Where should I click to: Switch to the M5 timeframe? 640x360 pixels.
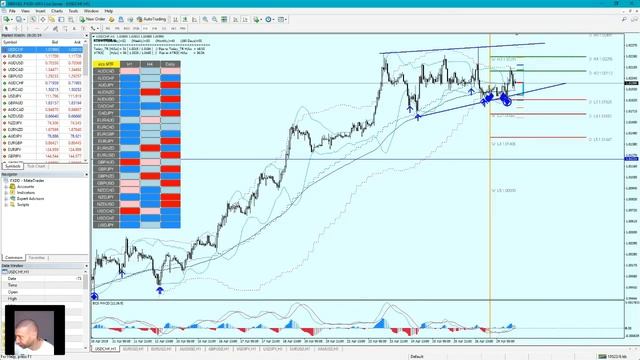coord(117,29)
